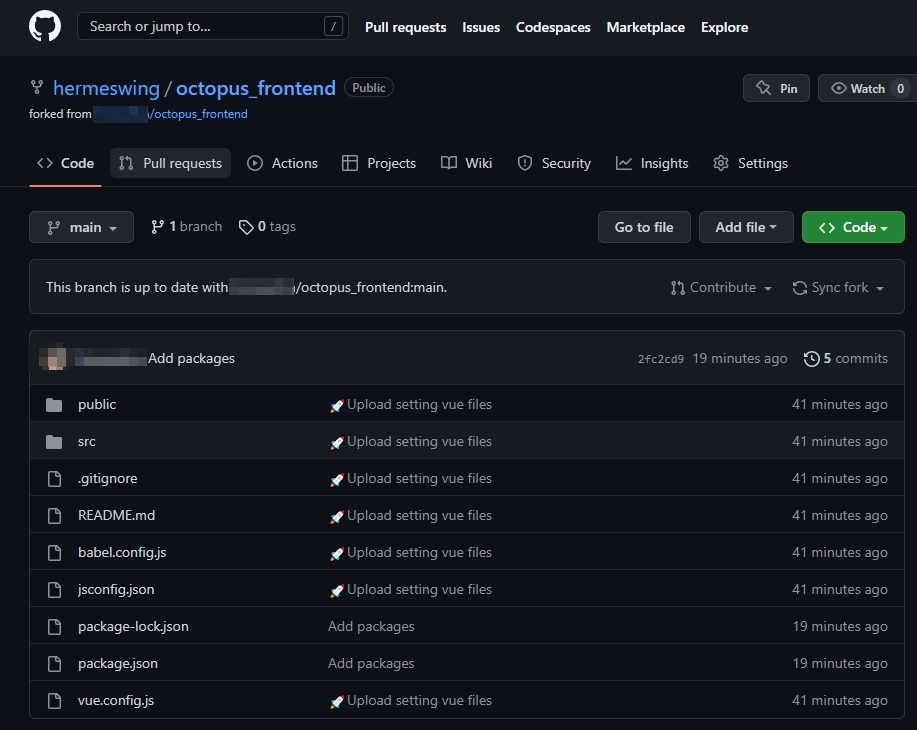
Task: Click the branch icon beside 1 branch
Action: coord(157,227)
